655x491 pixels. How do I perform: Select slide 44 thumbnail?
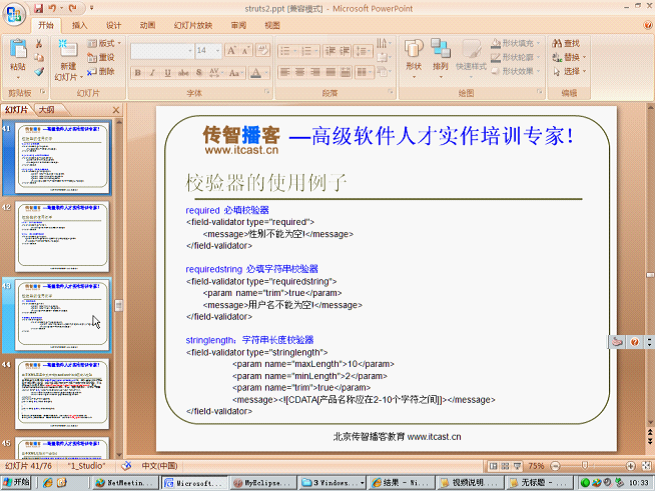pos(62,394)
